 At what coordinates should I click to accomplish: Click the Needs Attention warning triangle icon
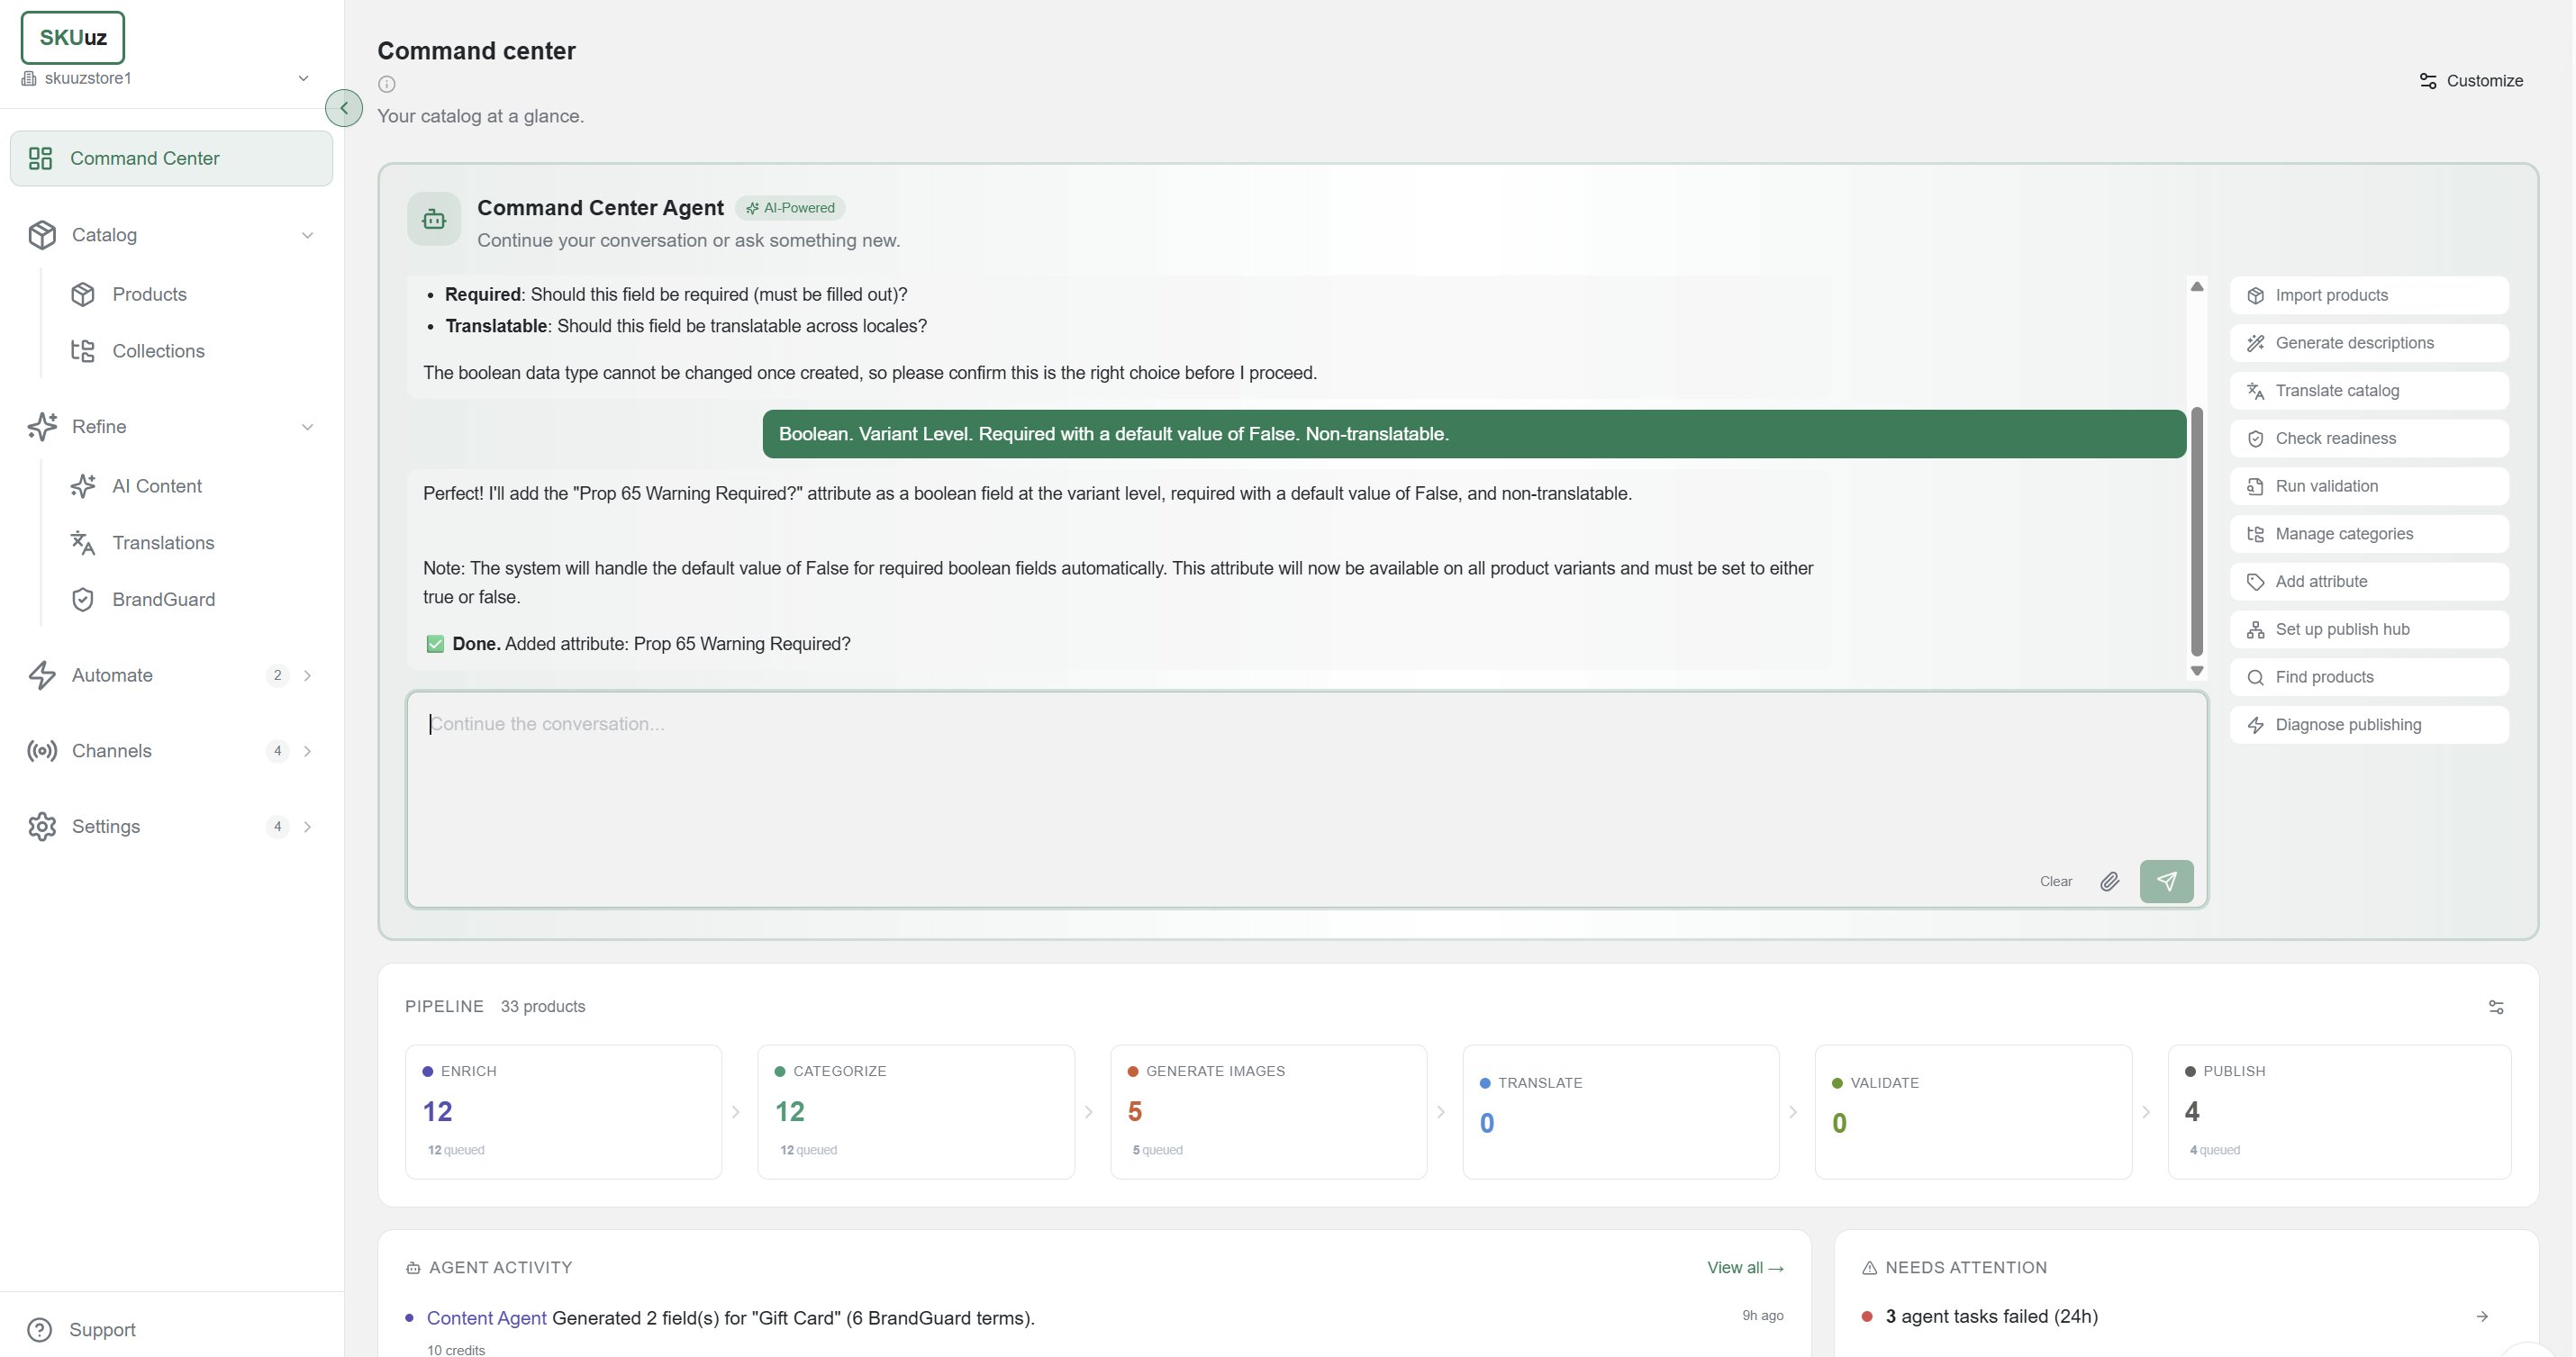[1869, 1268]
